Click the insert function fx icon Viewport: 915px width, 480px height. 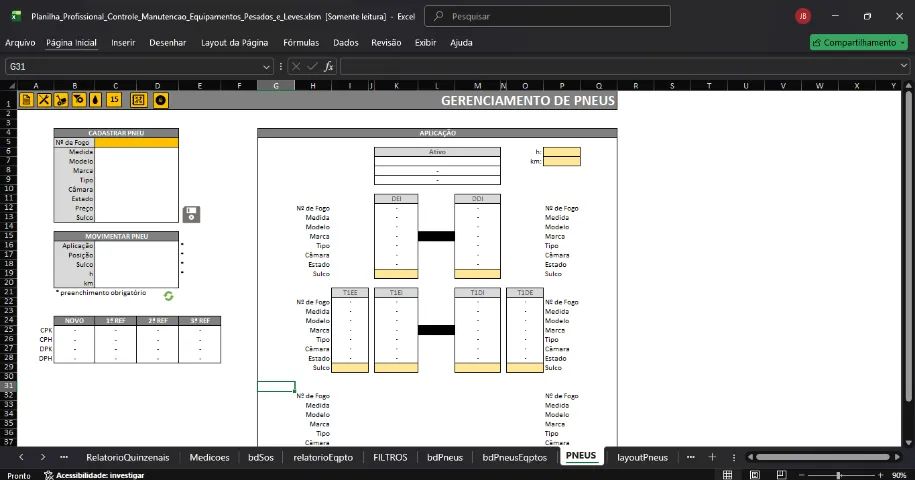328,66
